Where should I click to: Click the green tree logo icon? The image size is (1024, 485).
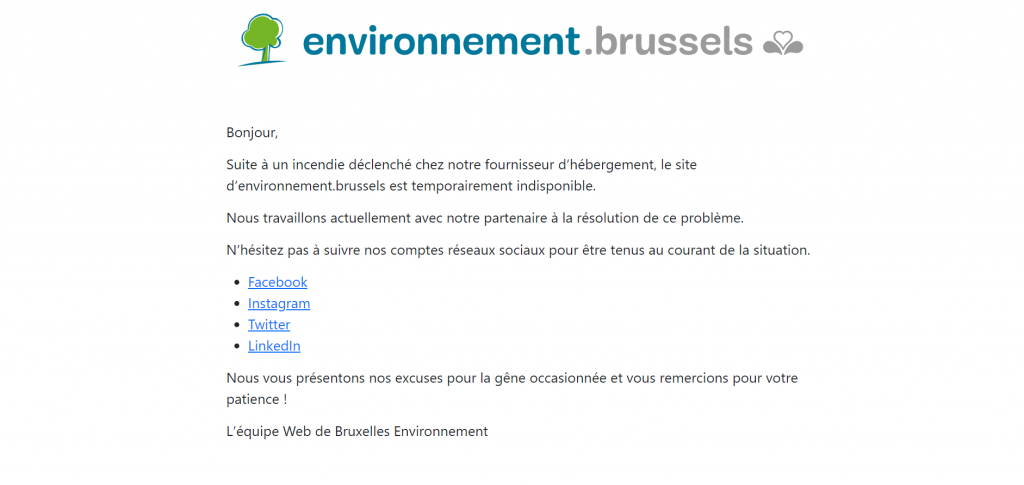263,38
